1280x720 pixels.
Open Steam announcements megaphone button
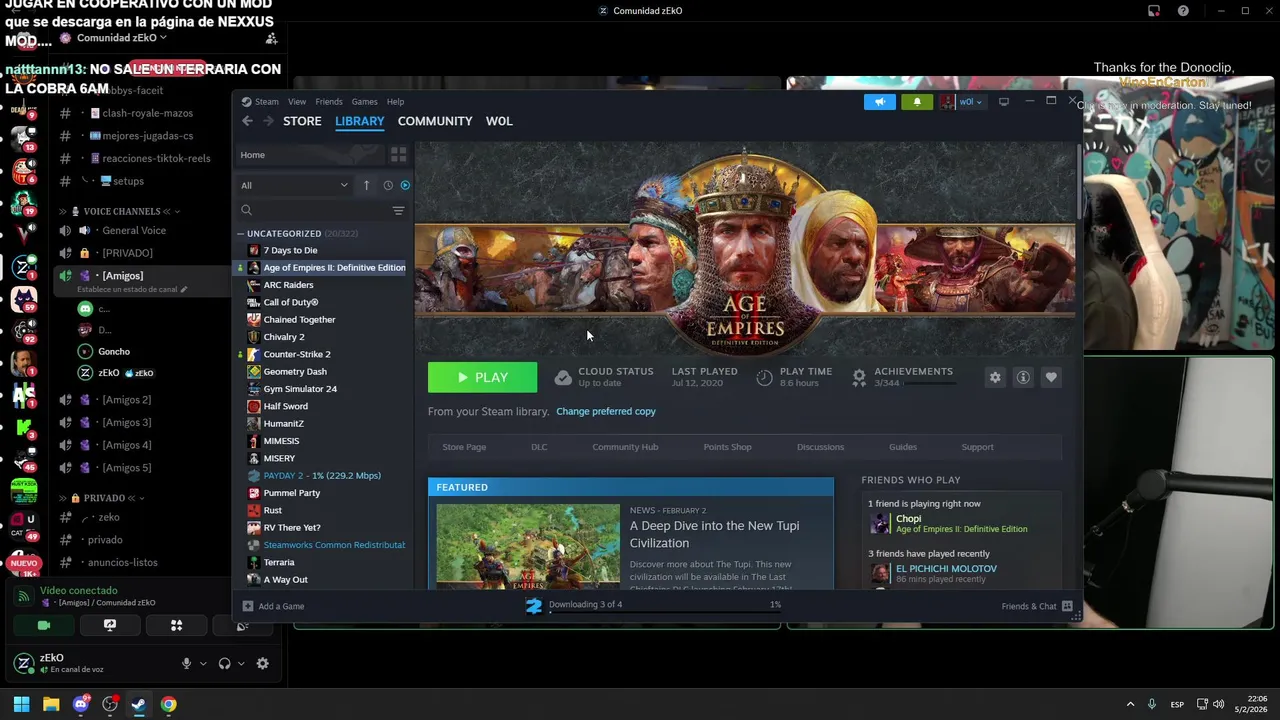pyautogui.click(x=880, y=102)
